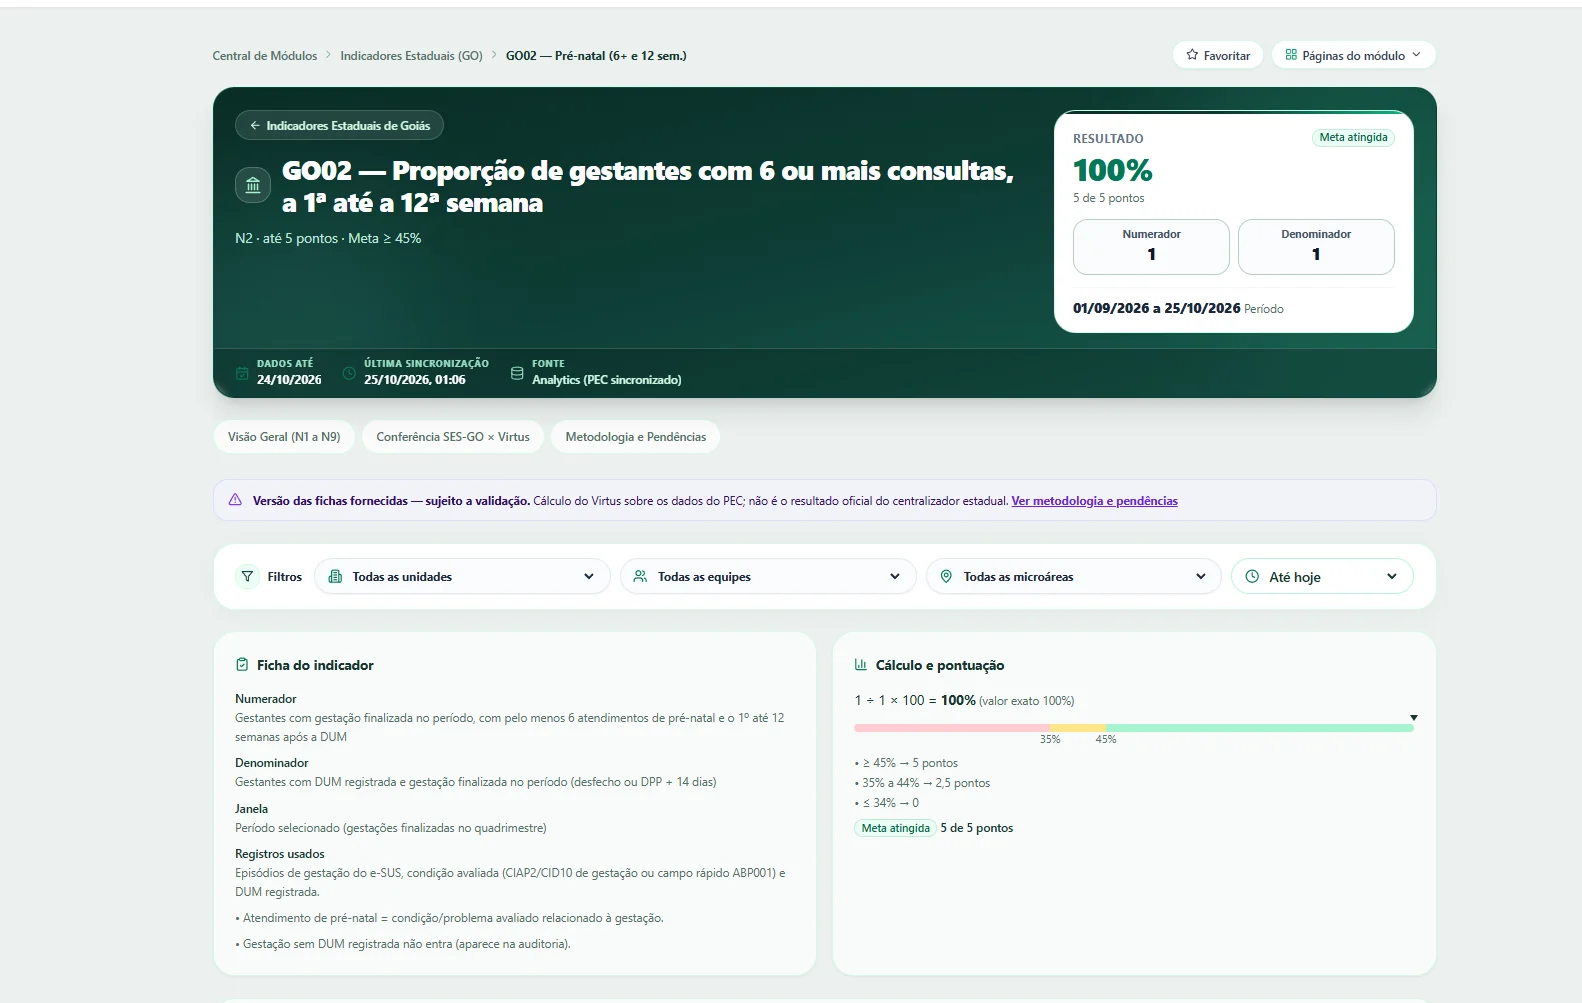Click the database icon next to Fonte
1582x1003 pixels.
click(x=517, y=373)
